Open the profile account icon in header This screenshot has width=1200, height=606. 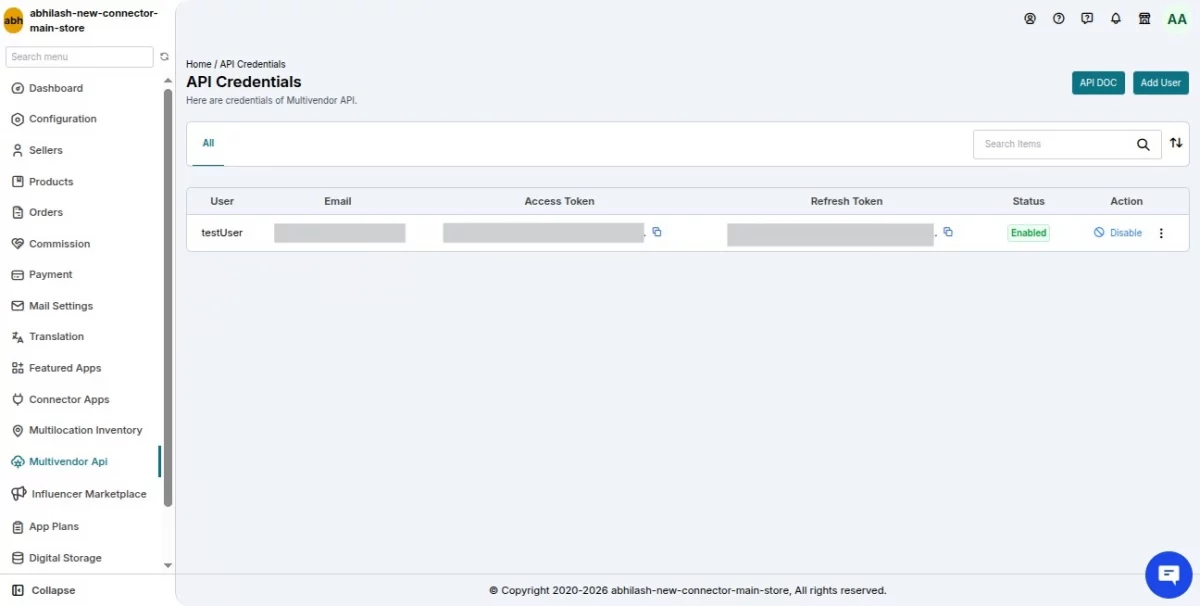1030,19
